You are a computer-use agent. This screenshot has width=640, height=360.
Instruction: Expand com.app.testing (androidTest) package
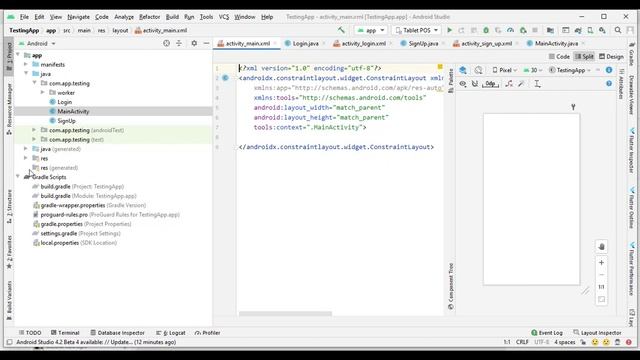pos(34,130)
